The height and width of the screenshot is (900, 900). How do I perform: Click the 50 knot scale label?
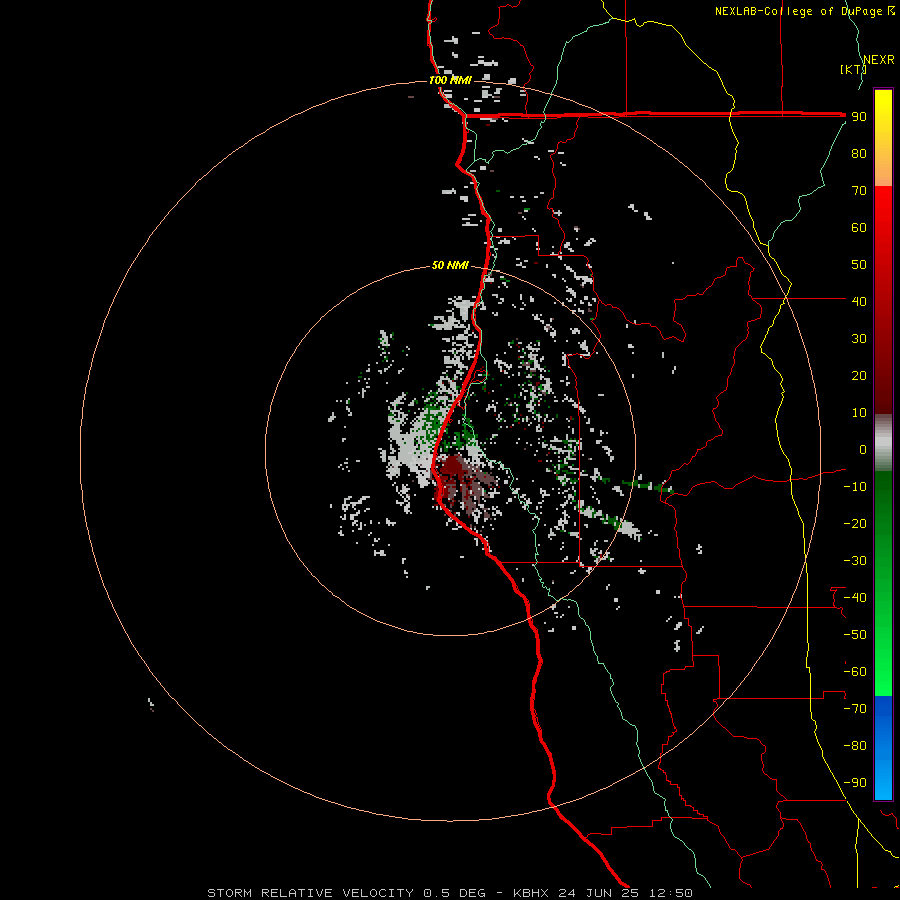point(859,265)
